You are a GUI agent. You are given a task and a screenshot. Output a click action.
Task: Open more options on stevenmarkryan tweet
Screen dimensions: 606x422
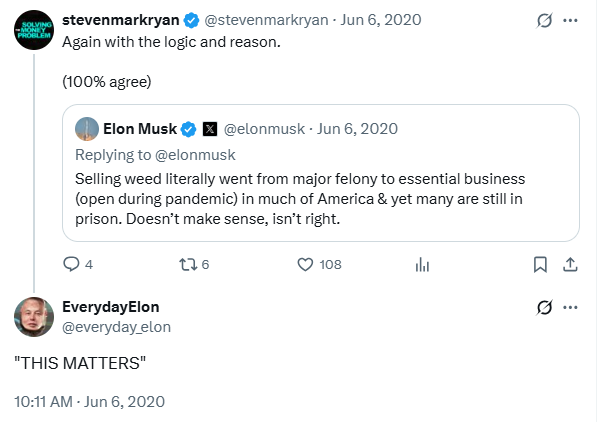pyautogui.click(x=571, y=20)
